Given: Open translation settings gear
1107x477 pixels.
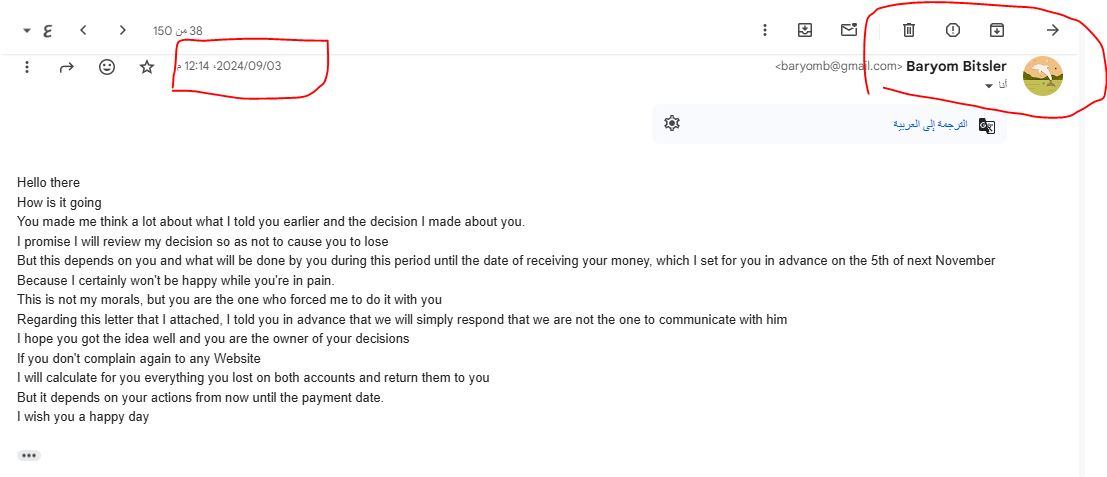Looking at the screenshot, I should point(672,123).
